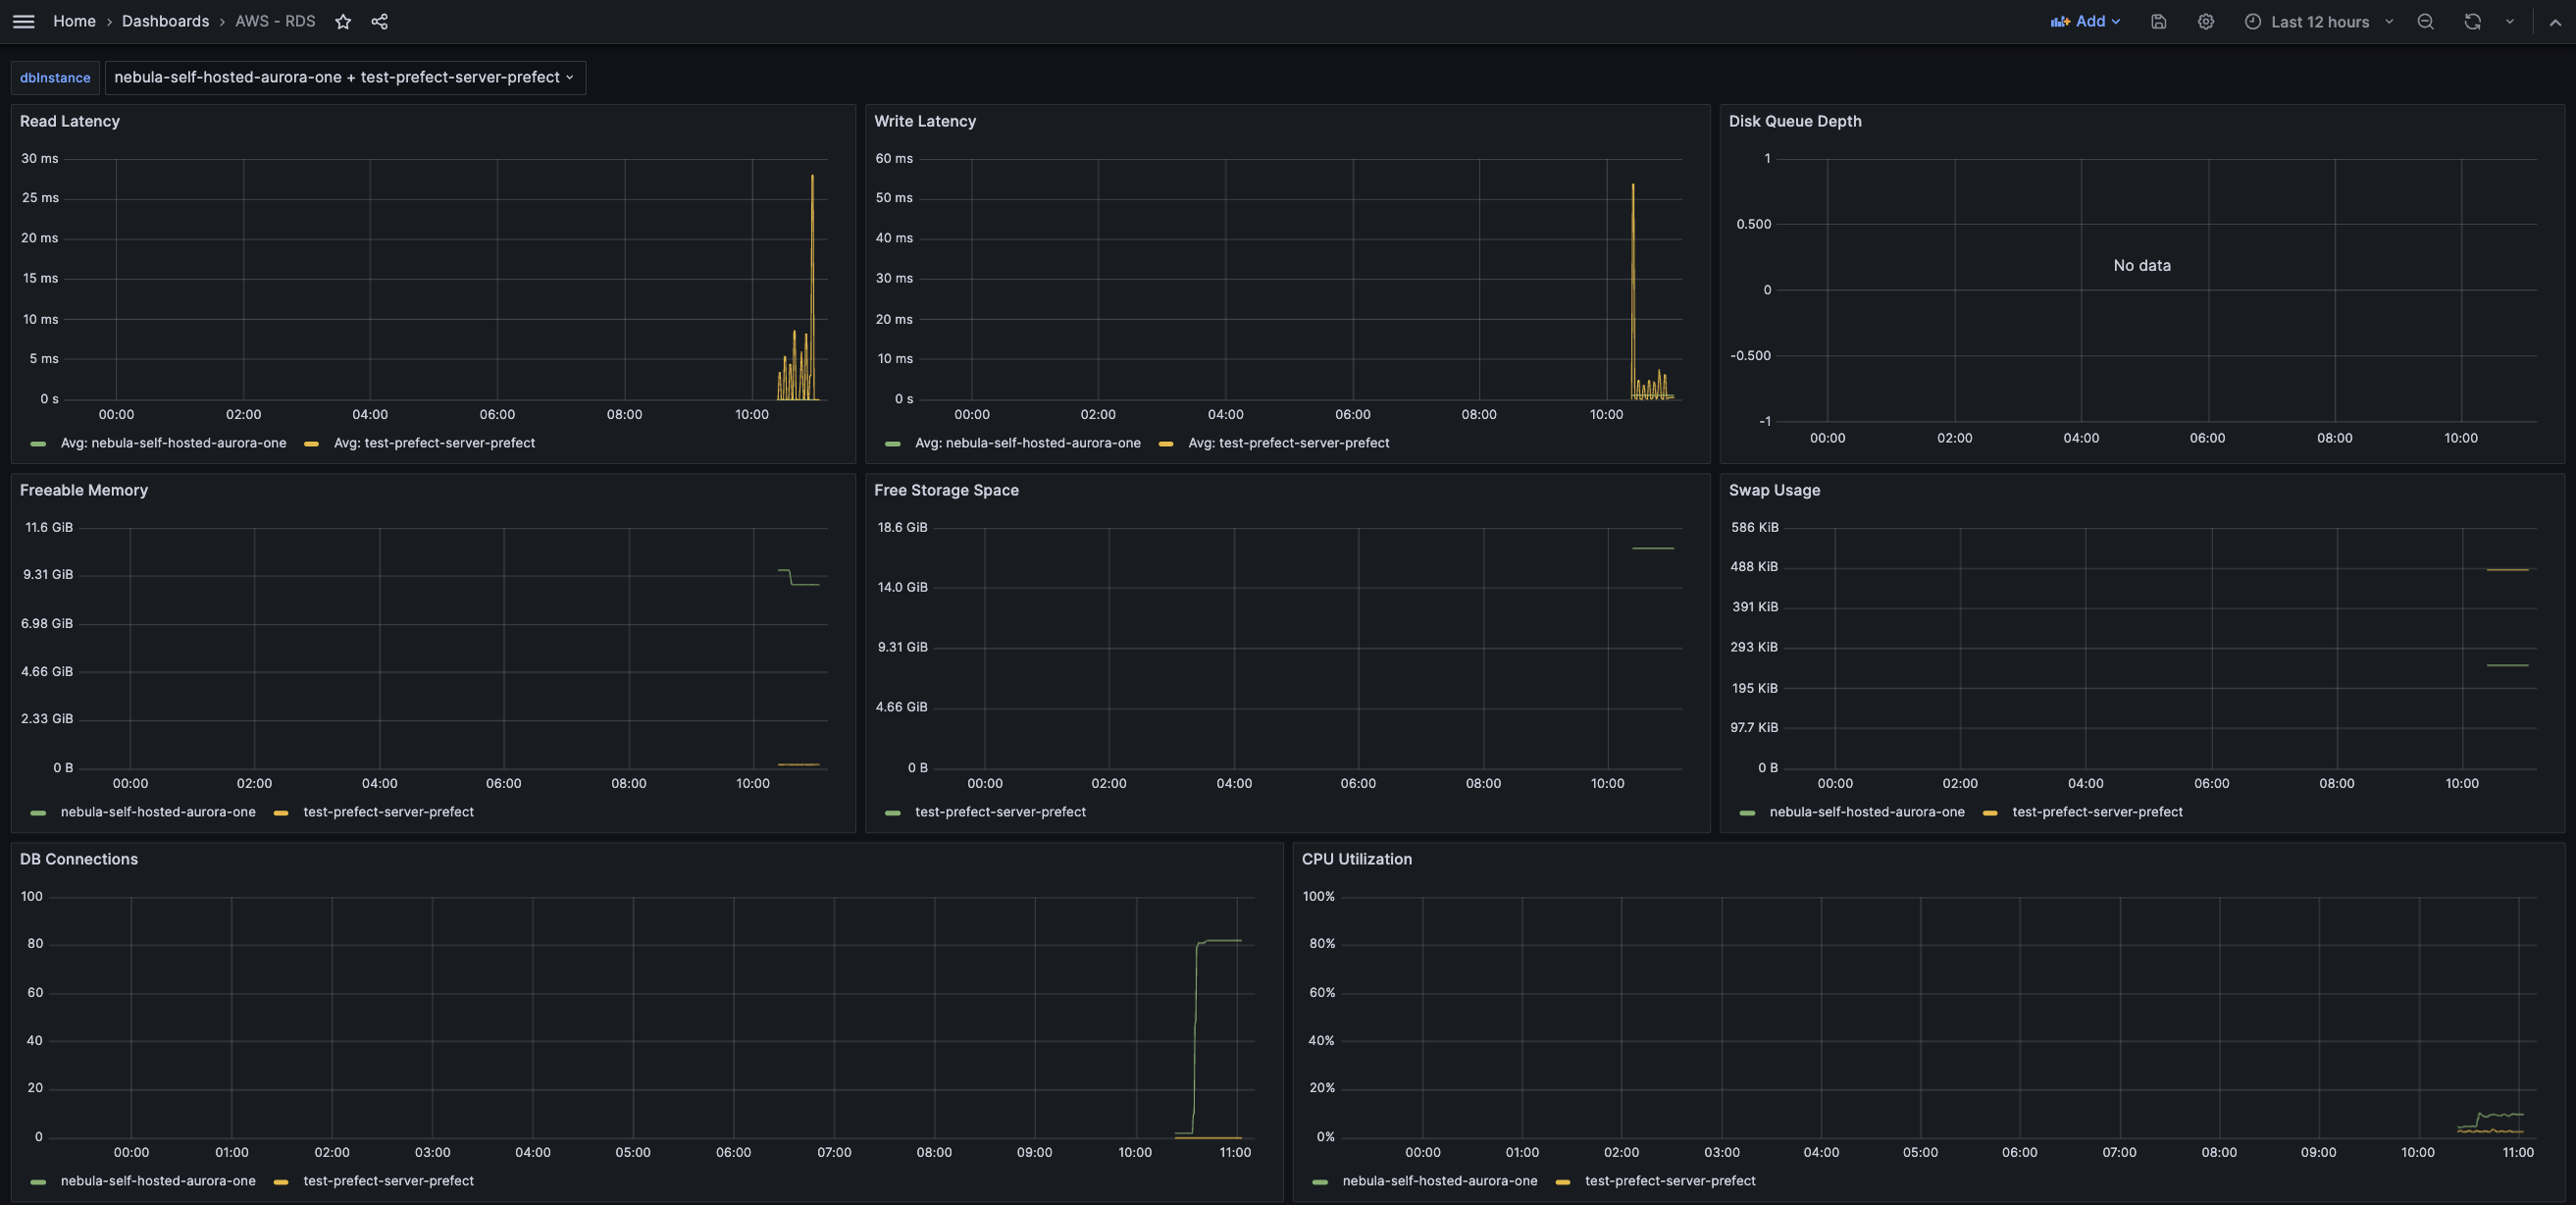Collapse the dashboard controls with the chevron
The height and width of the screenshot is (1205, 2576).
(2551, 21)
